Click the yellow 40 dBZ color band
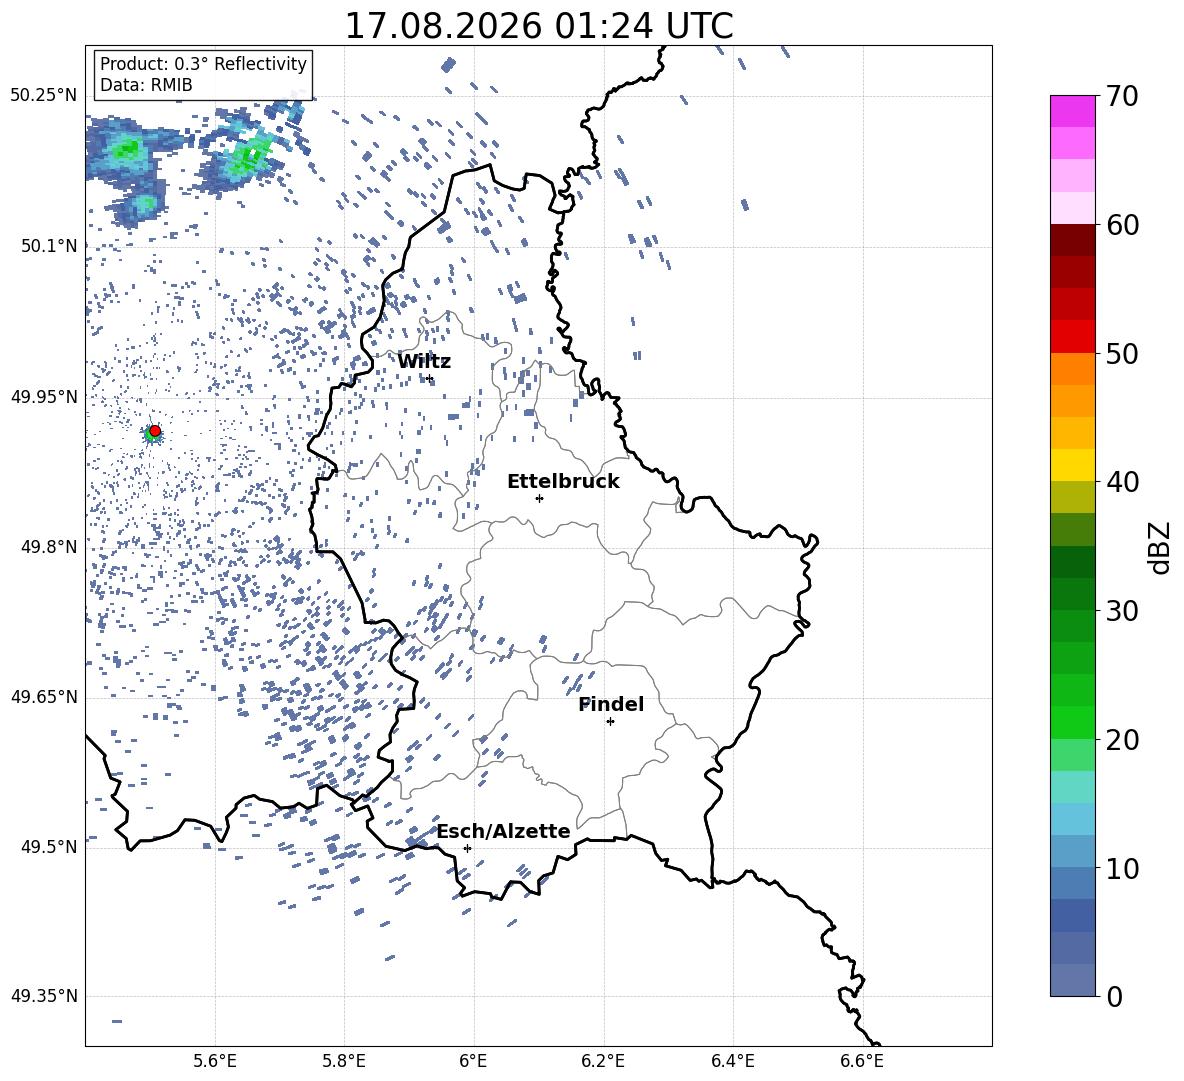The width and height of the screenshot is (1184, 1081). coord(1072,465)
